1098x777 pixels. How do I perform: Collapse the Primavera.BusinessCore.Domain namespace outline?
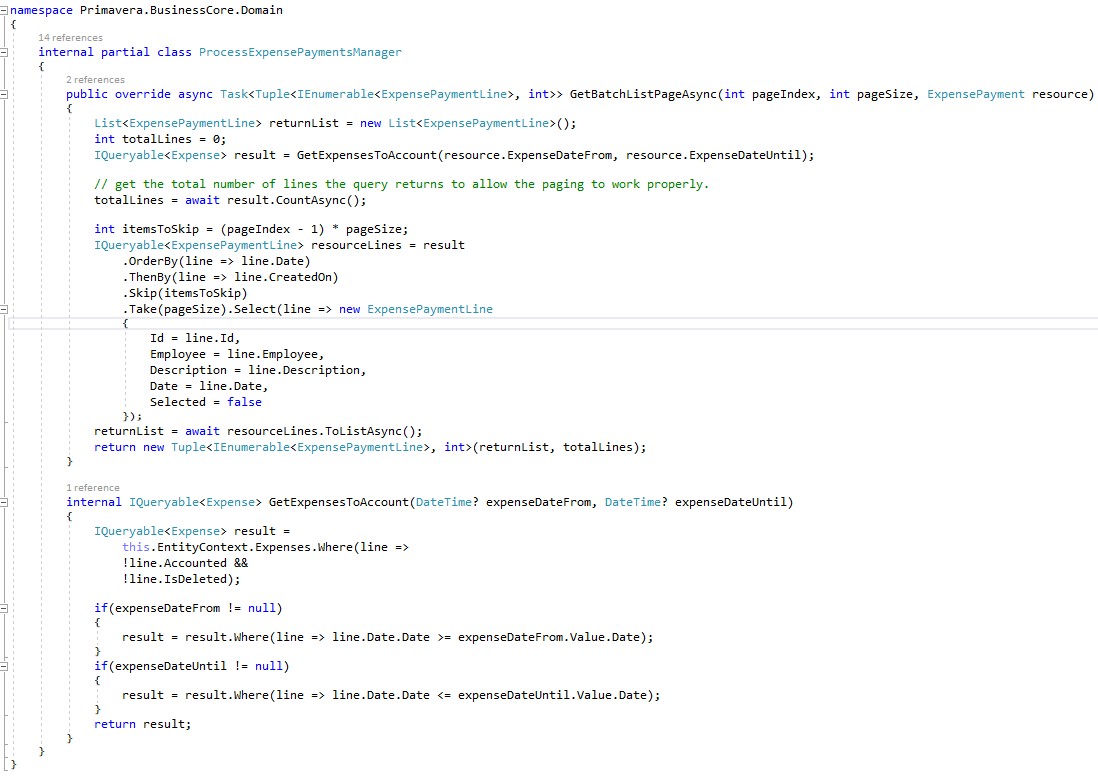4,10
